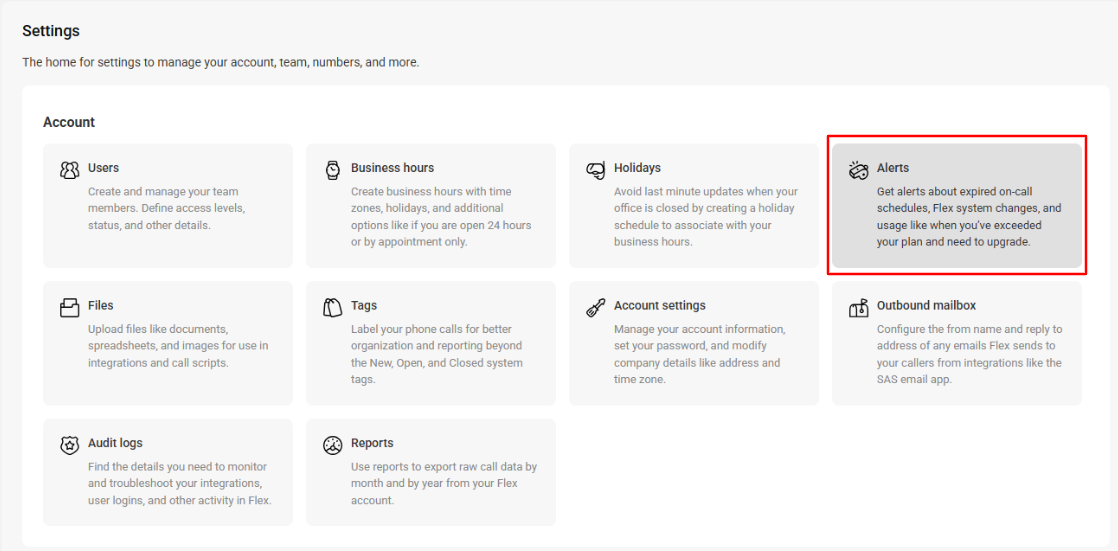Click the Account section heading
1118x551 pixels.
point(68,122)
